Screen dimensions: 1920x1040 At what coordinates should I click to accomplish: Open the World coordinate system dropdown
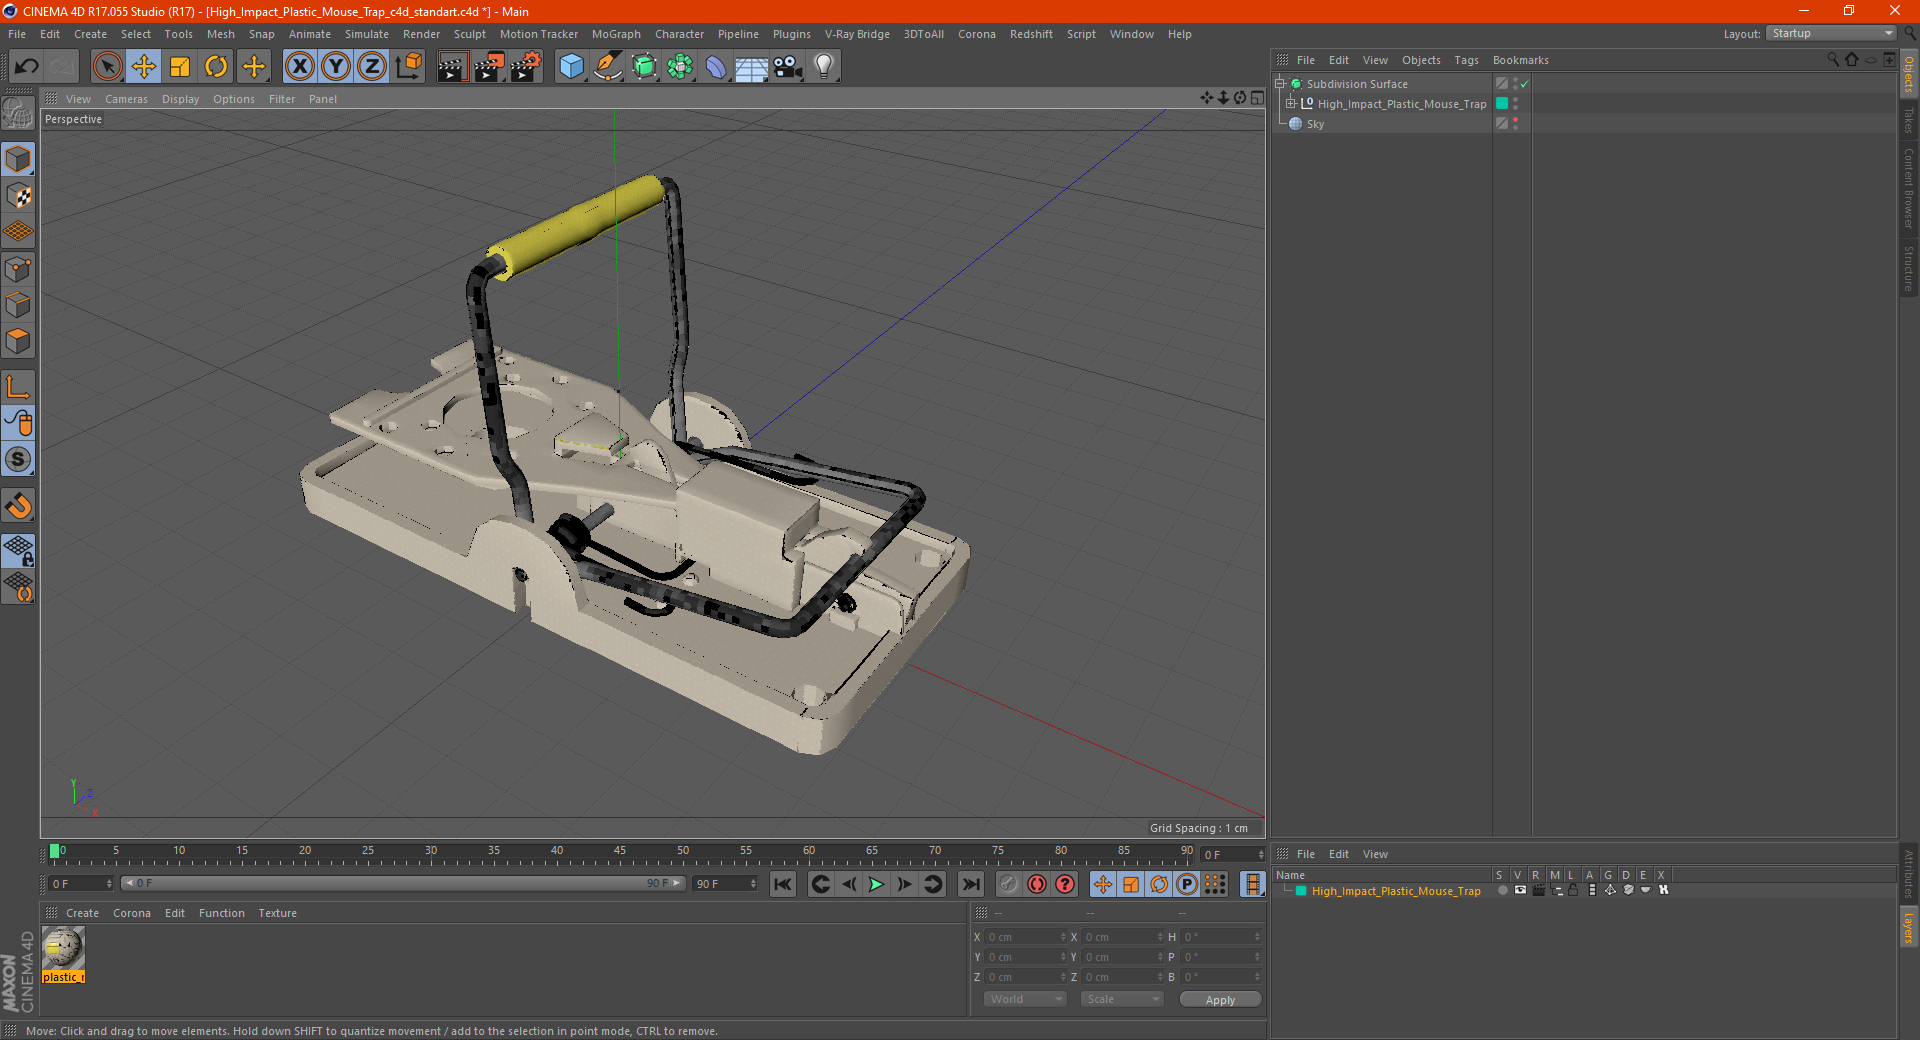click(x=1025, y=999)
